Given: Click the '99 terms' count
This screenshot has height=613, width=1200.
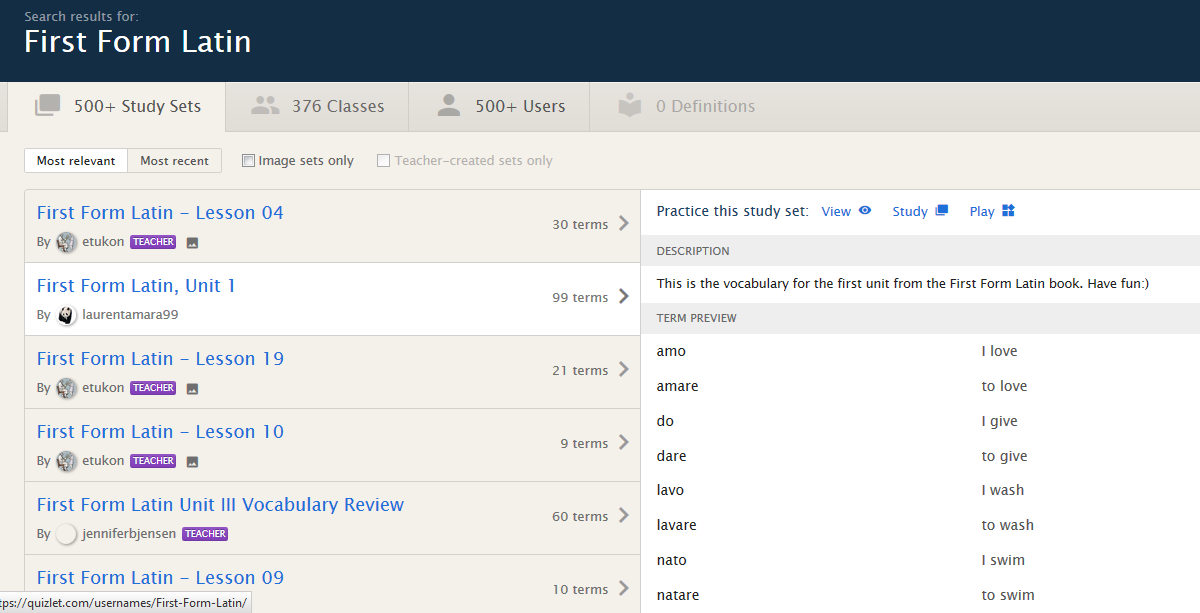Looking at the screenshot, I should (580, 297).
